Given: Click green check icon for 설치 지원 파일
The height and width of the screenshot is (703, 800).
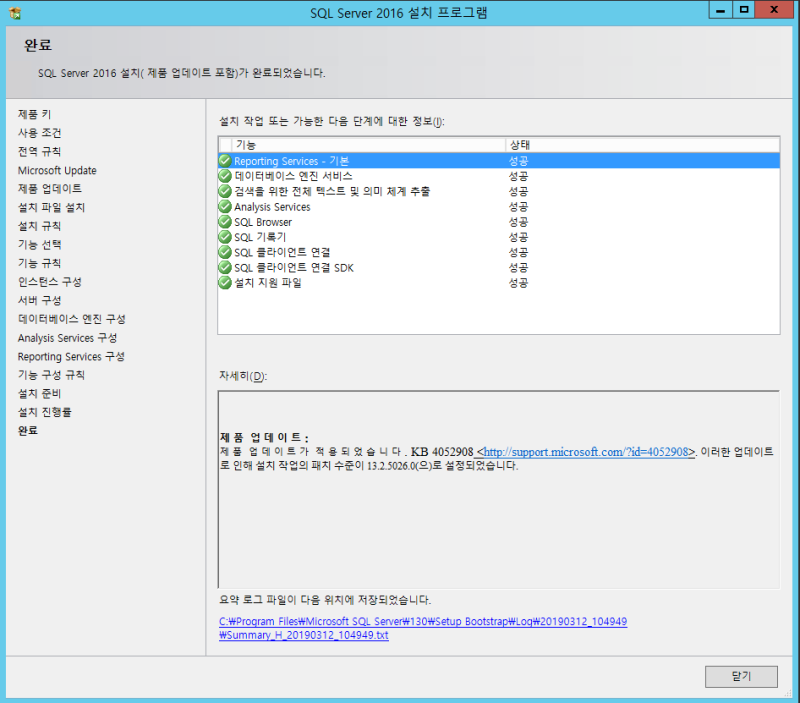Looking at the screenshot, I should click(225, 283).
